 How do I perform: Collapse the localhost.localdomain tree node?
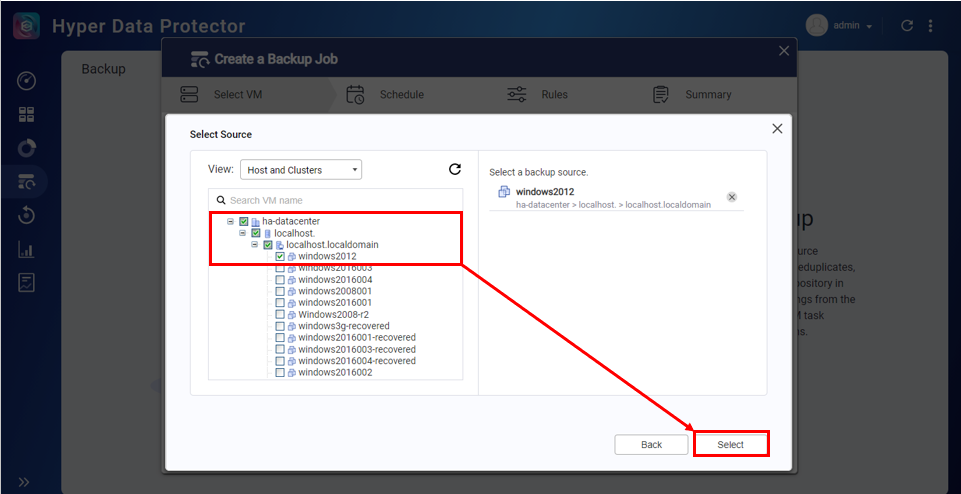pyautogui.click(x=255, y=245)
